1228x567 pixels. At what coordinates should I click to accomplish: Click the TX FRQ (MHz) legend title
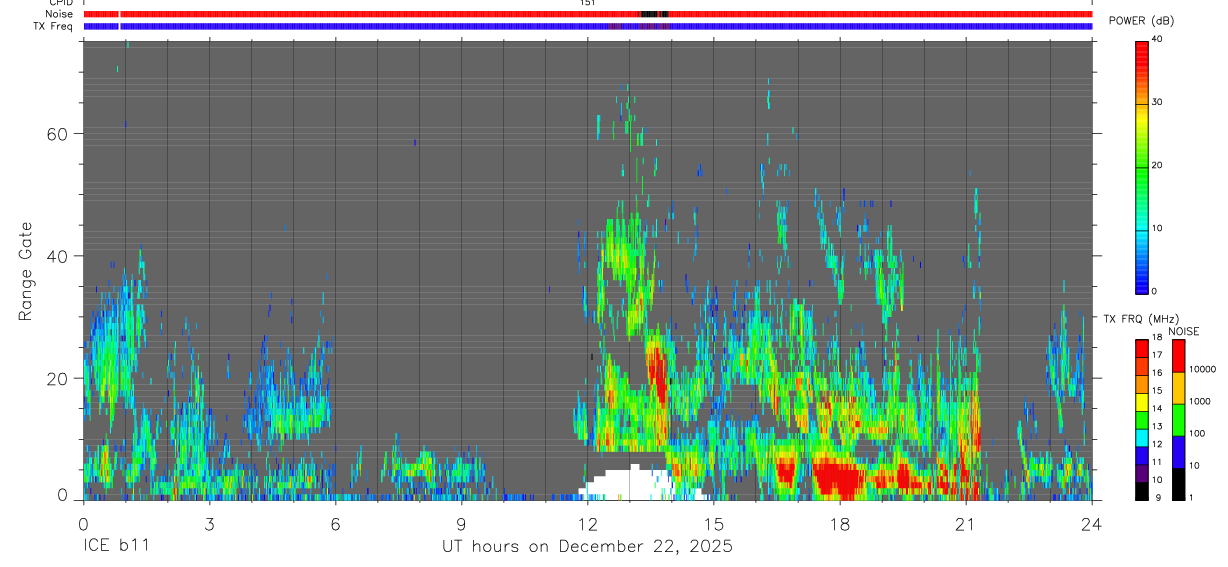click(1140, 318)
